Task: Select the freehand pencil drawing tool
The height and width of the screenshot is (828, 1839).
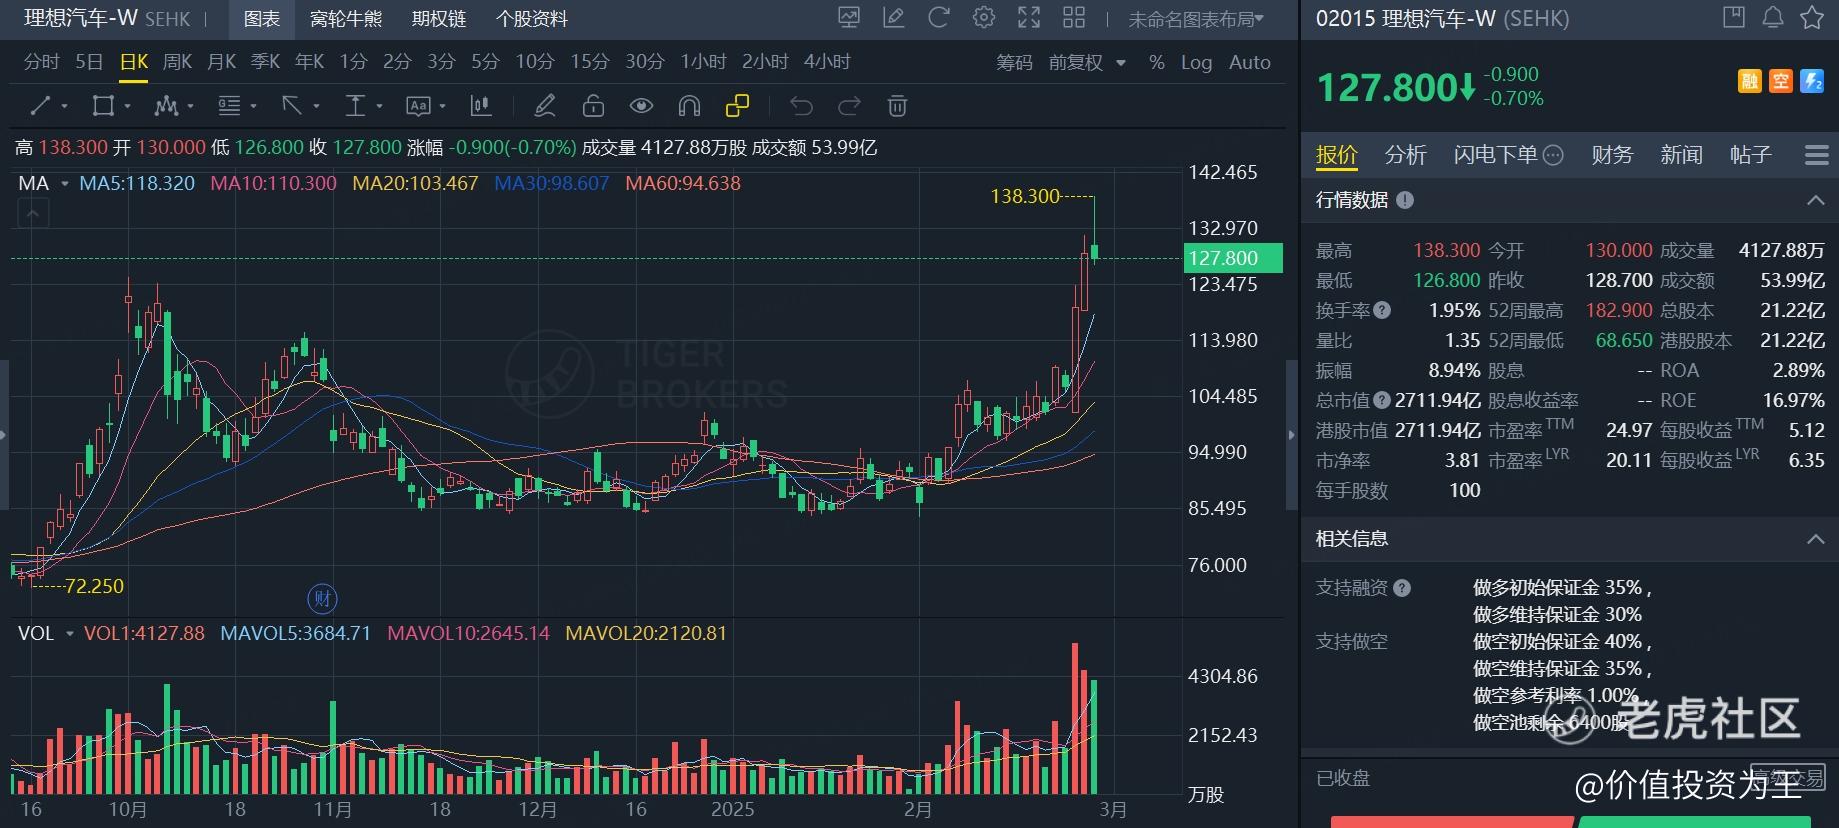Action: 544,105
